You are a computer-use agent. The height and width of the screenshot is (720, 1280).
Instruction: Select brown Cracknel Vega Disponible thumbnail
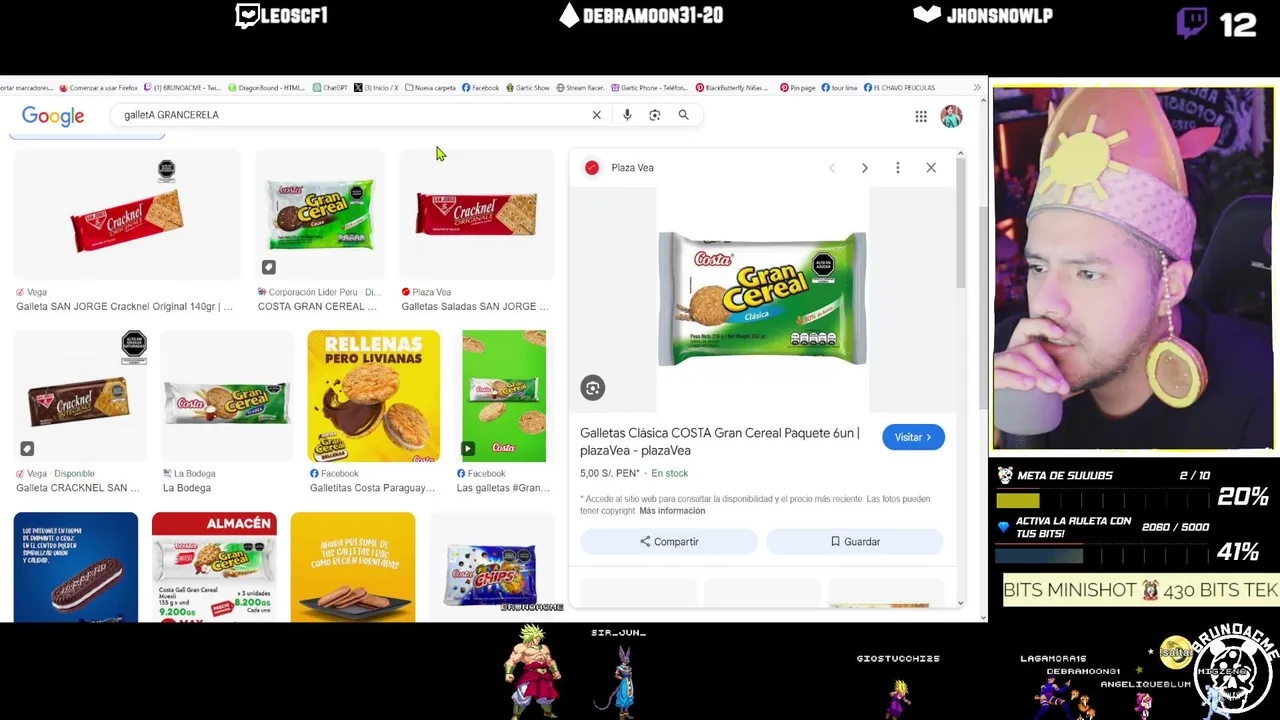[80, 396]
